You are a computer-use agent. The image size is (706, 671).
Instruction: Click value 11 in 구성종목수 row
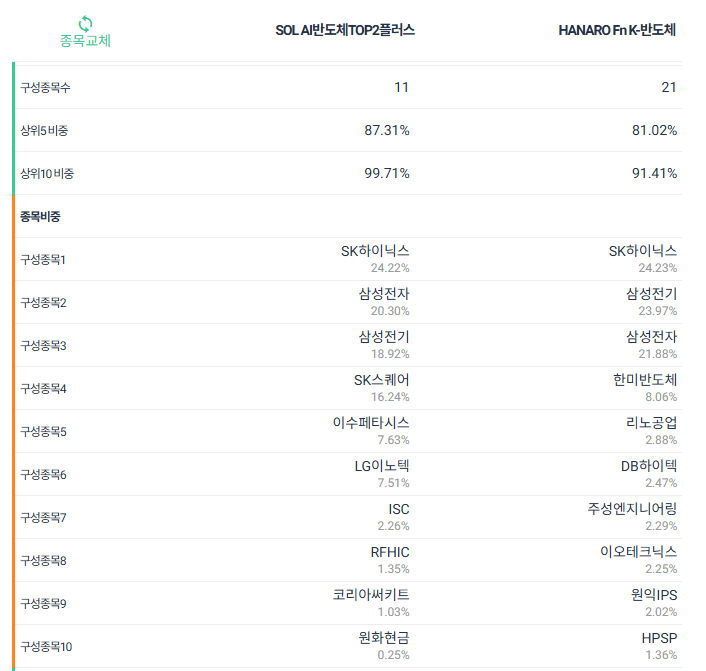tap(401, 87)
